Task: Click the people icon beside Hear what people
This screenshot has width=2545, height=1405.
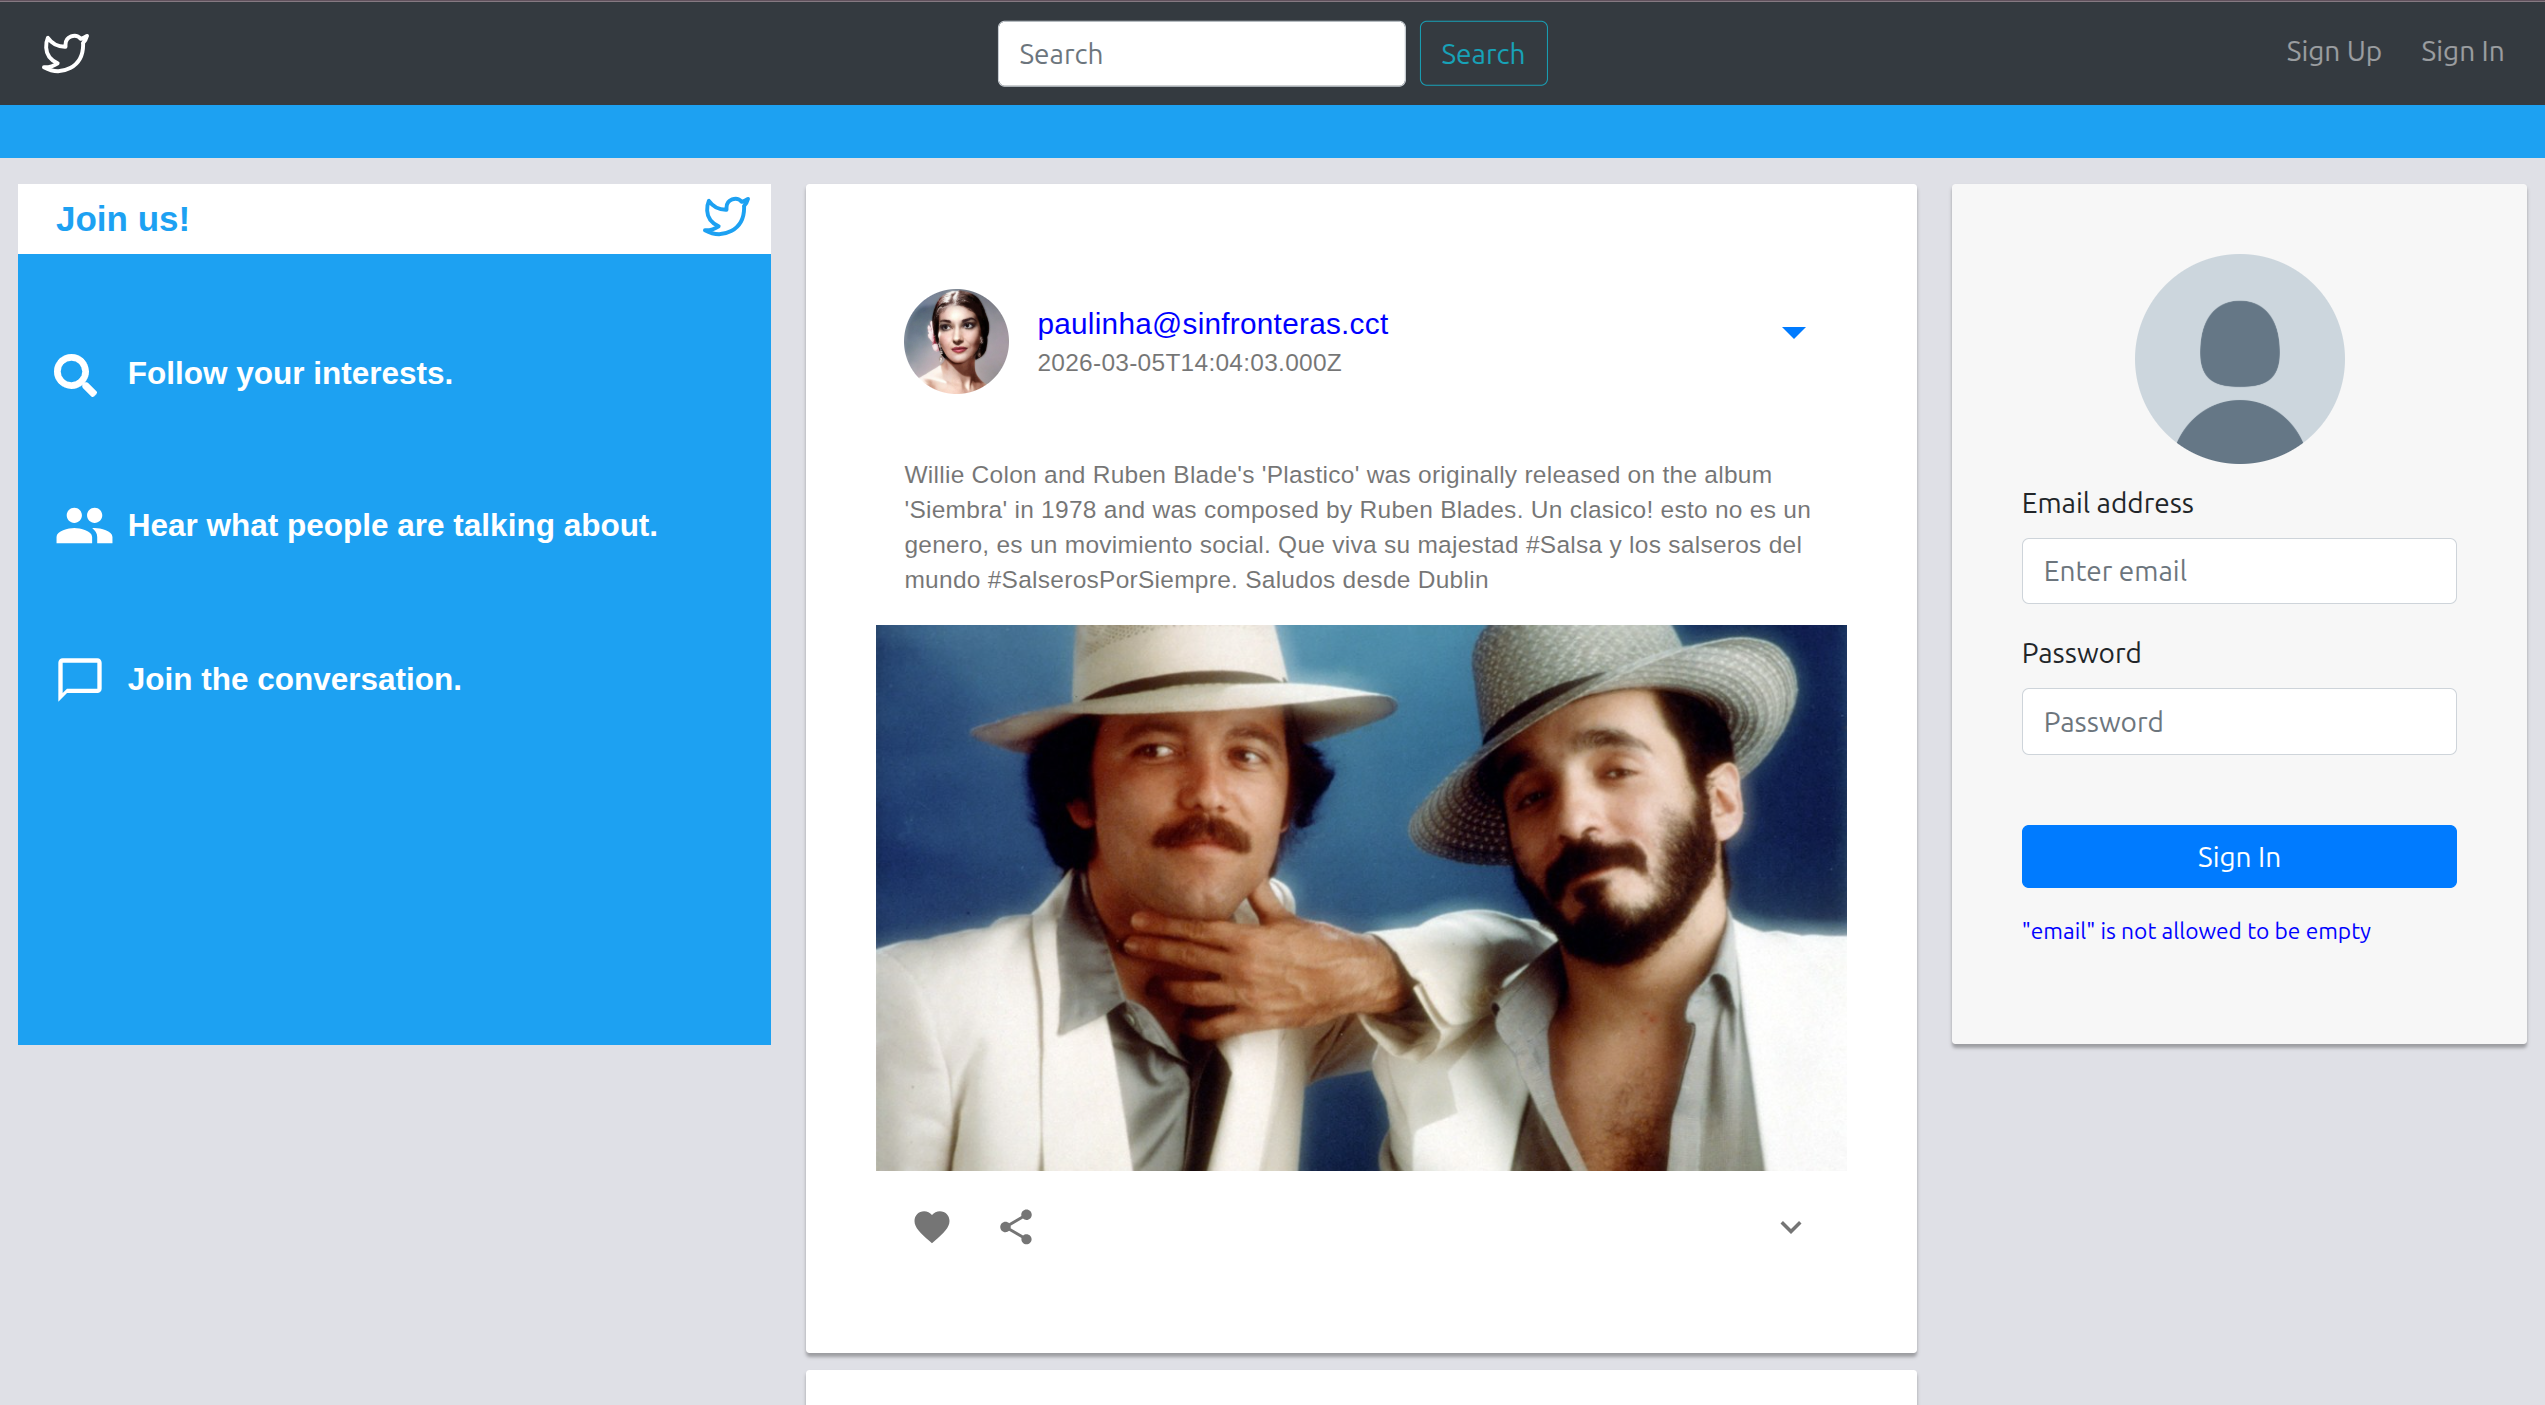Action: pyautogui.click(x=83, y=526)
